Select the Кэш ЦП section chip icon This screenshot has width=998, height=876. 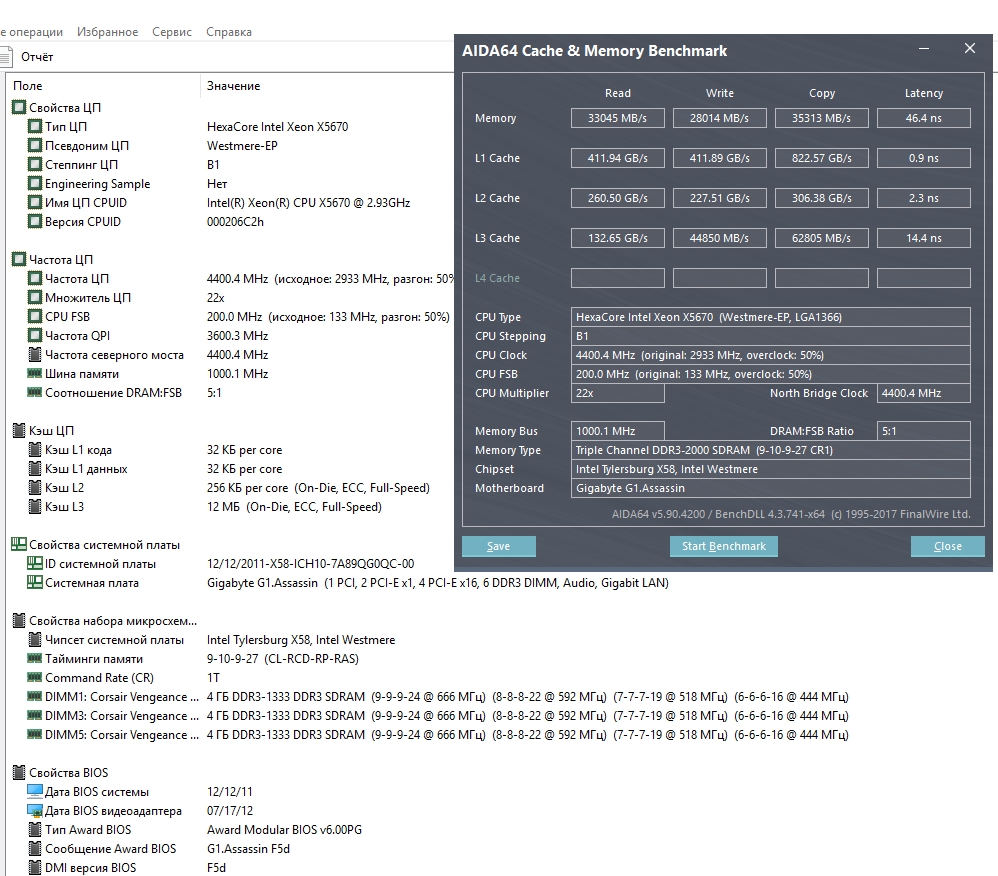tap(19, 430)
